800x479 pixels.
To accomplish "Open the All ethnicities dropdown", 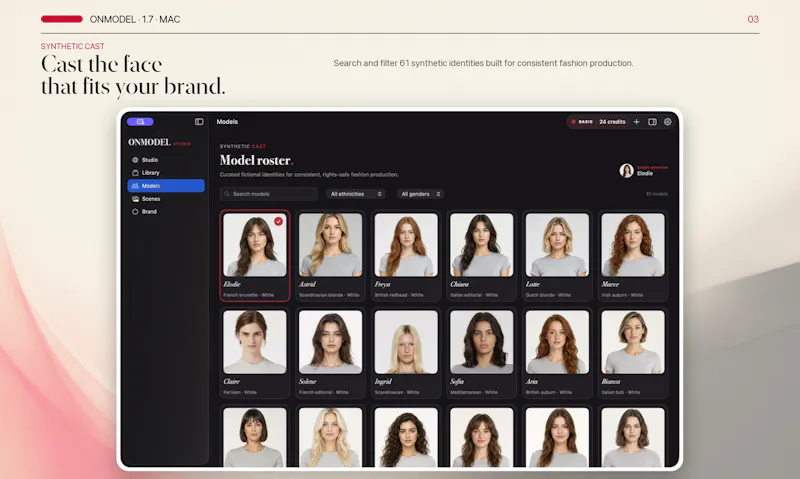I will [x=356, y=194].
